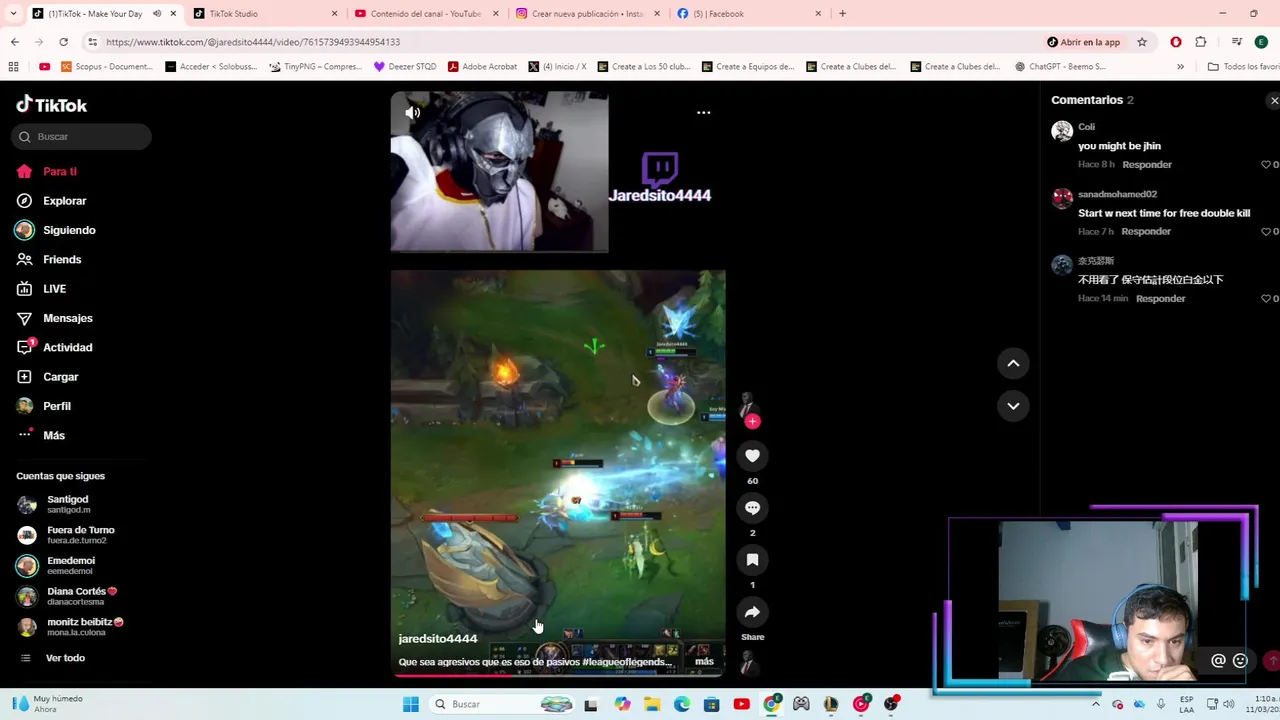
Task: Reply to Coli's comment with Responder
Action: point(1147,164)
